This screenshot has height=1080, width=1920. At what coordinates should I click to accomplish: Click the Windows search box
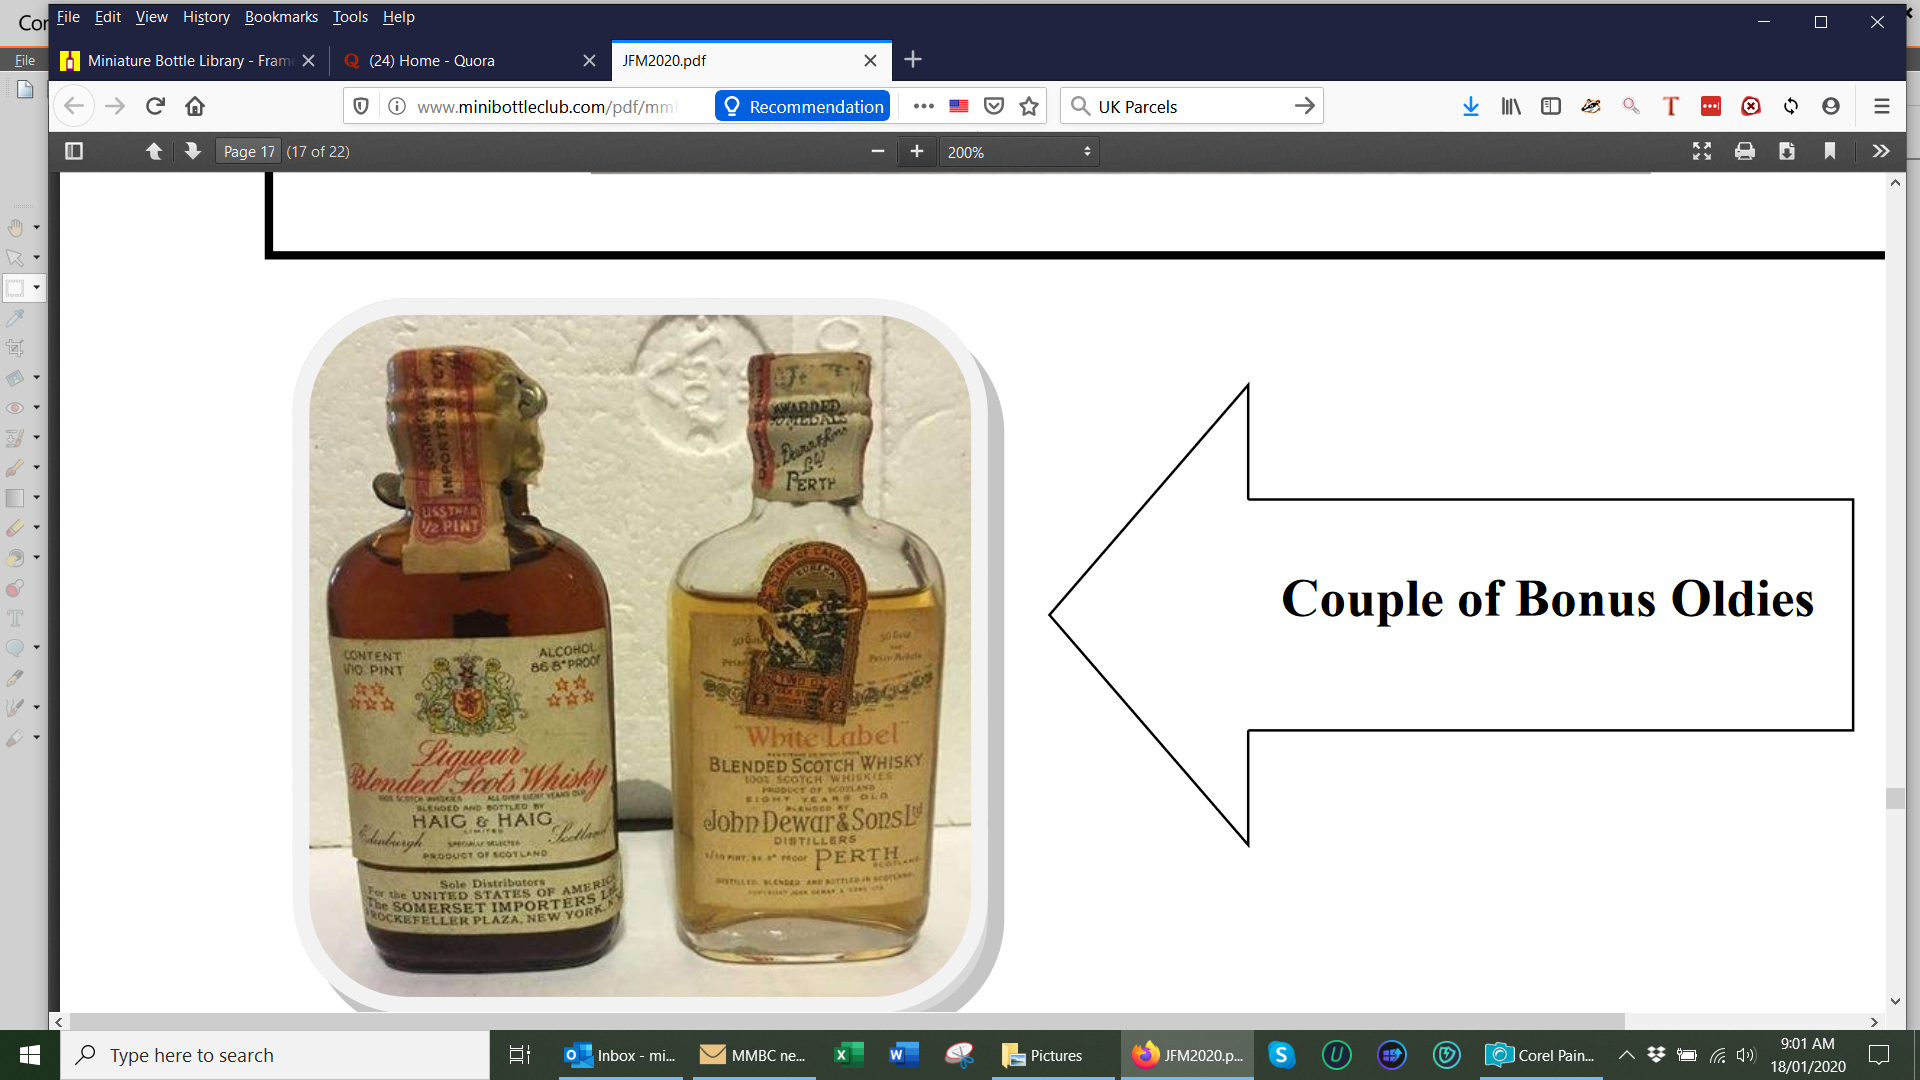tap(275, 1055)
